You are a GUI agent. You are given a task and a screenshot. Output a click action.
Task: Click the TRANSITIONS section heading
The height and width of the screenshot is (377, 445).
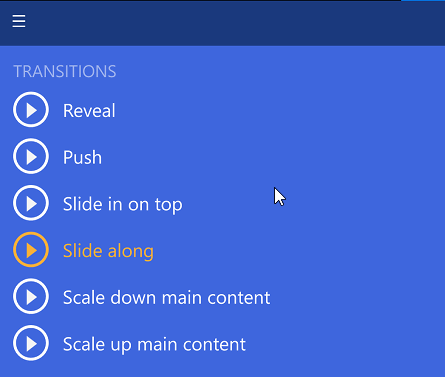65,71
